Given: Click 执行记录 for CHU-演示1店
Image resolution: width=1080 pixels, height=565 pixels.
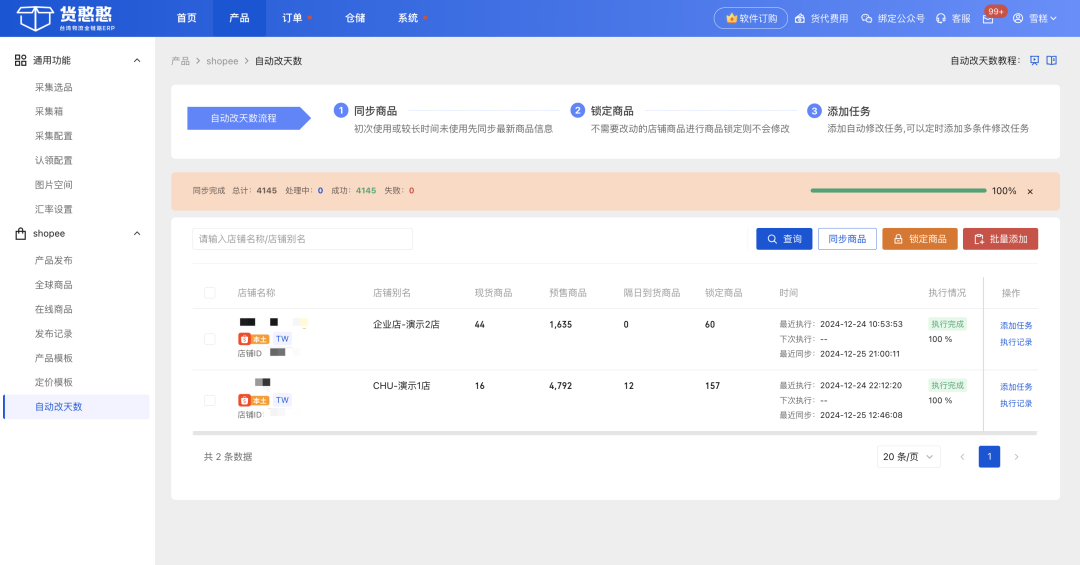Looking at the screenshot, I should tap(1016, 404).
